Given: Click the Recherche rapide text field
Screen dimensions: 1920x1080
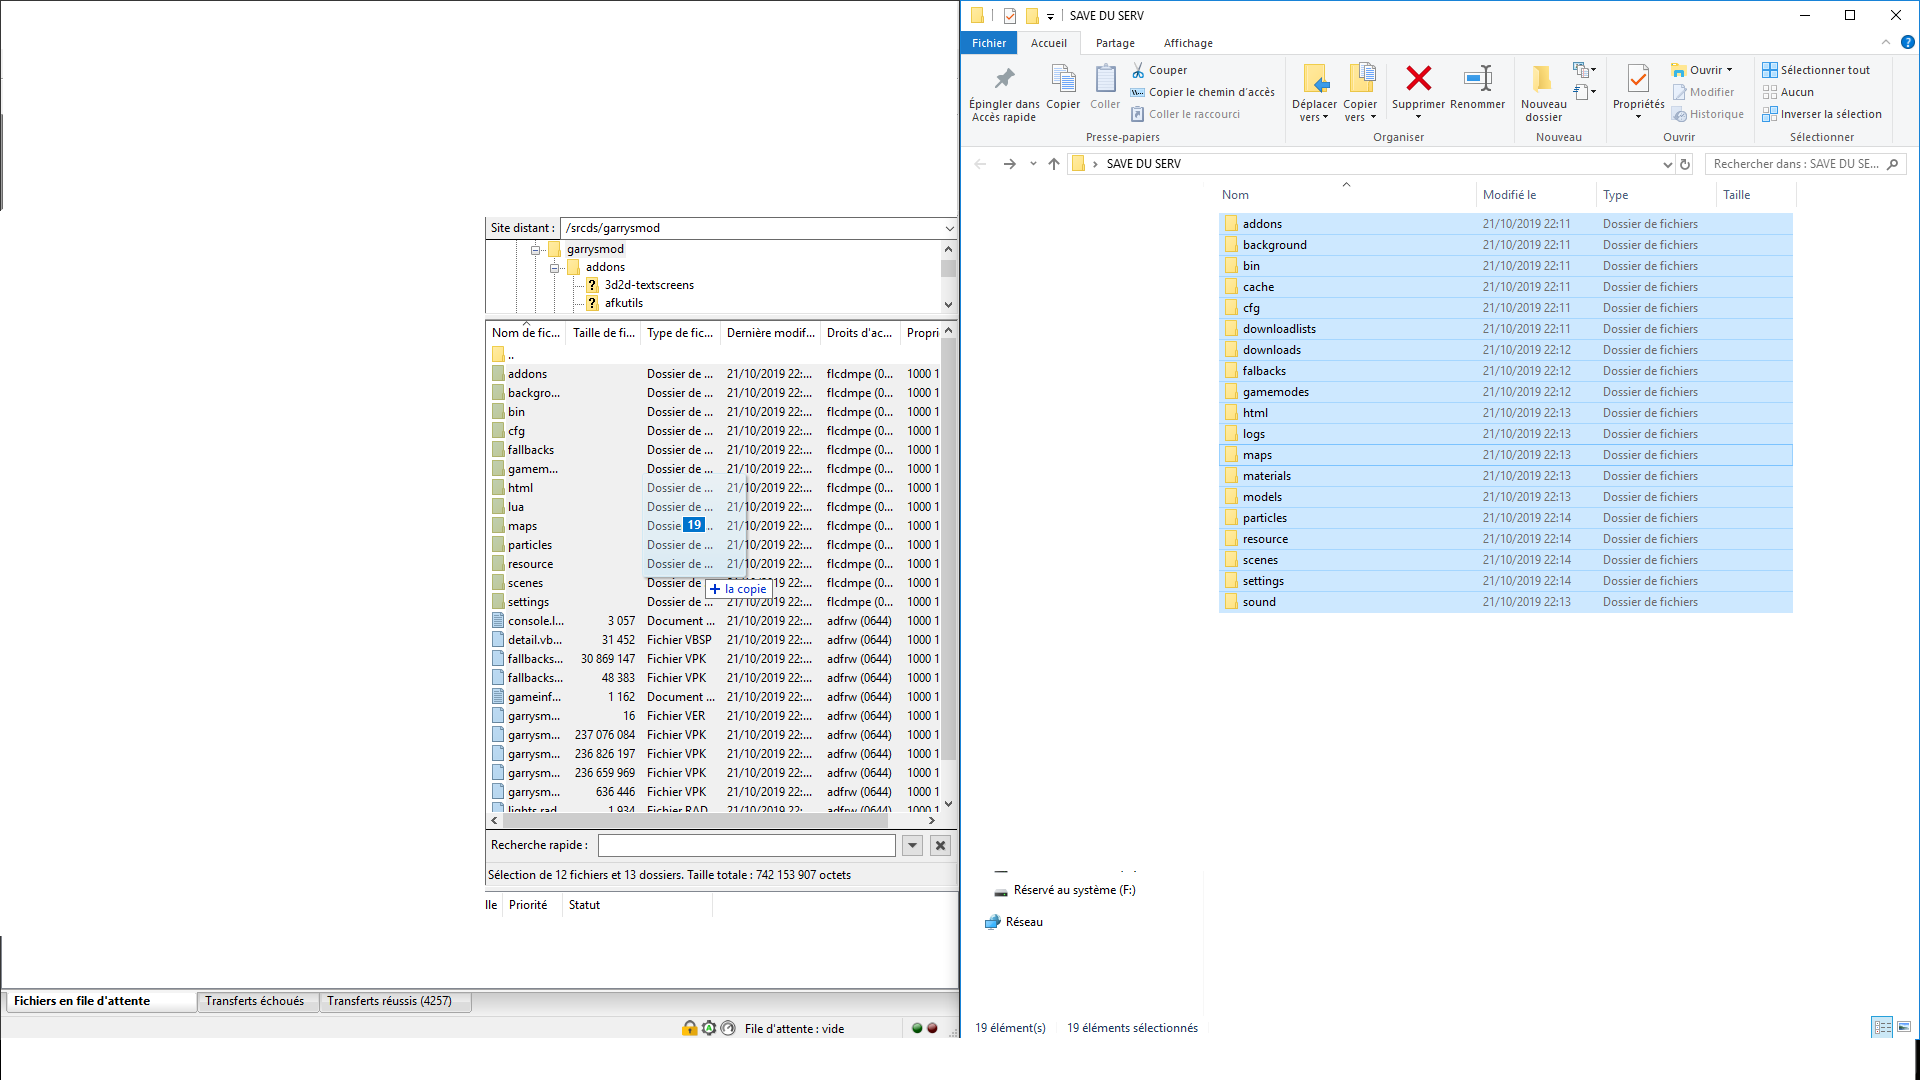Looking at the screenshot, I should coord(746,846).
